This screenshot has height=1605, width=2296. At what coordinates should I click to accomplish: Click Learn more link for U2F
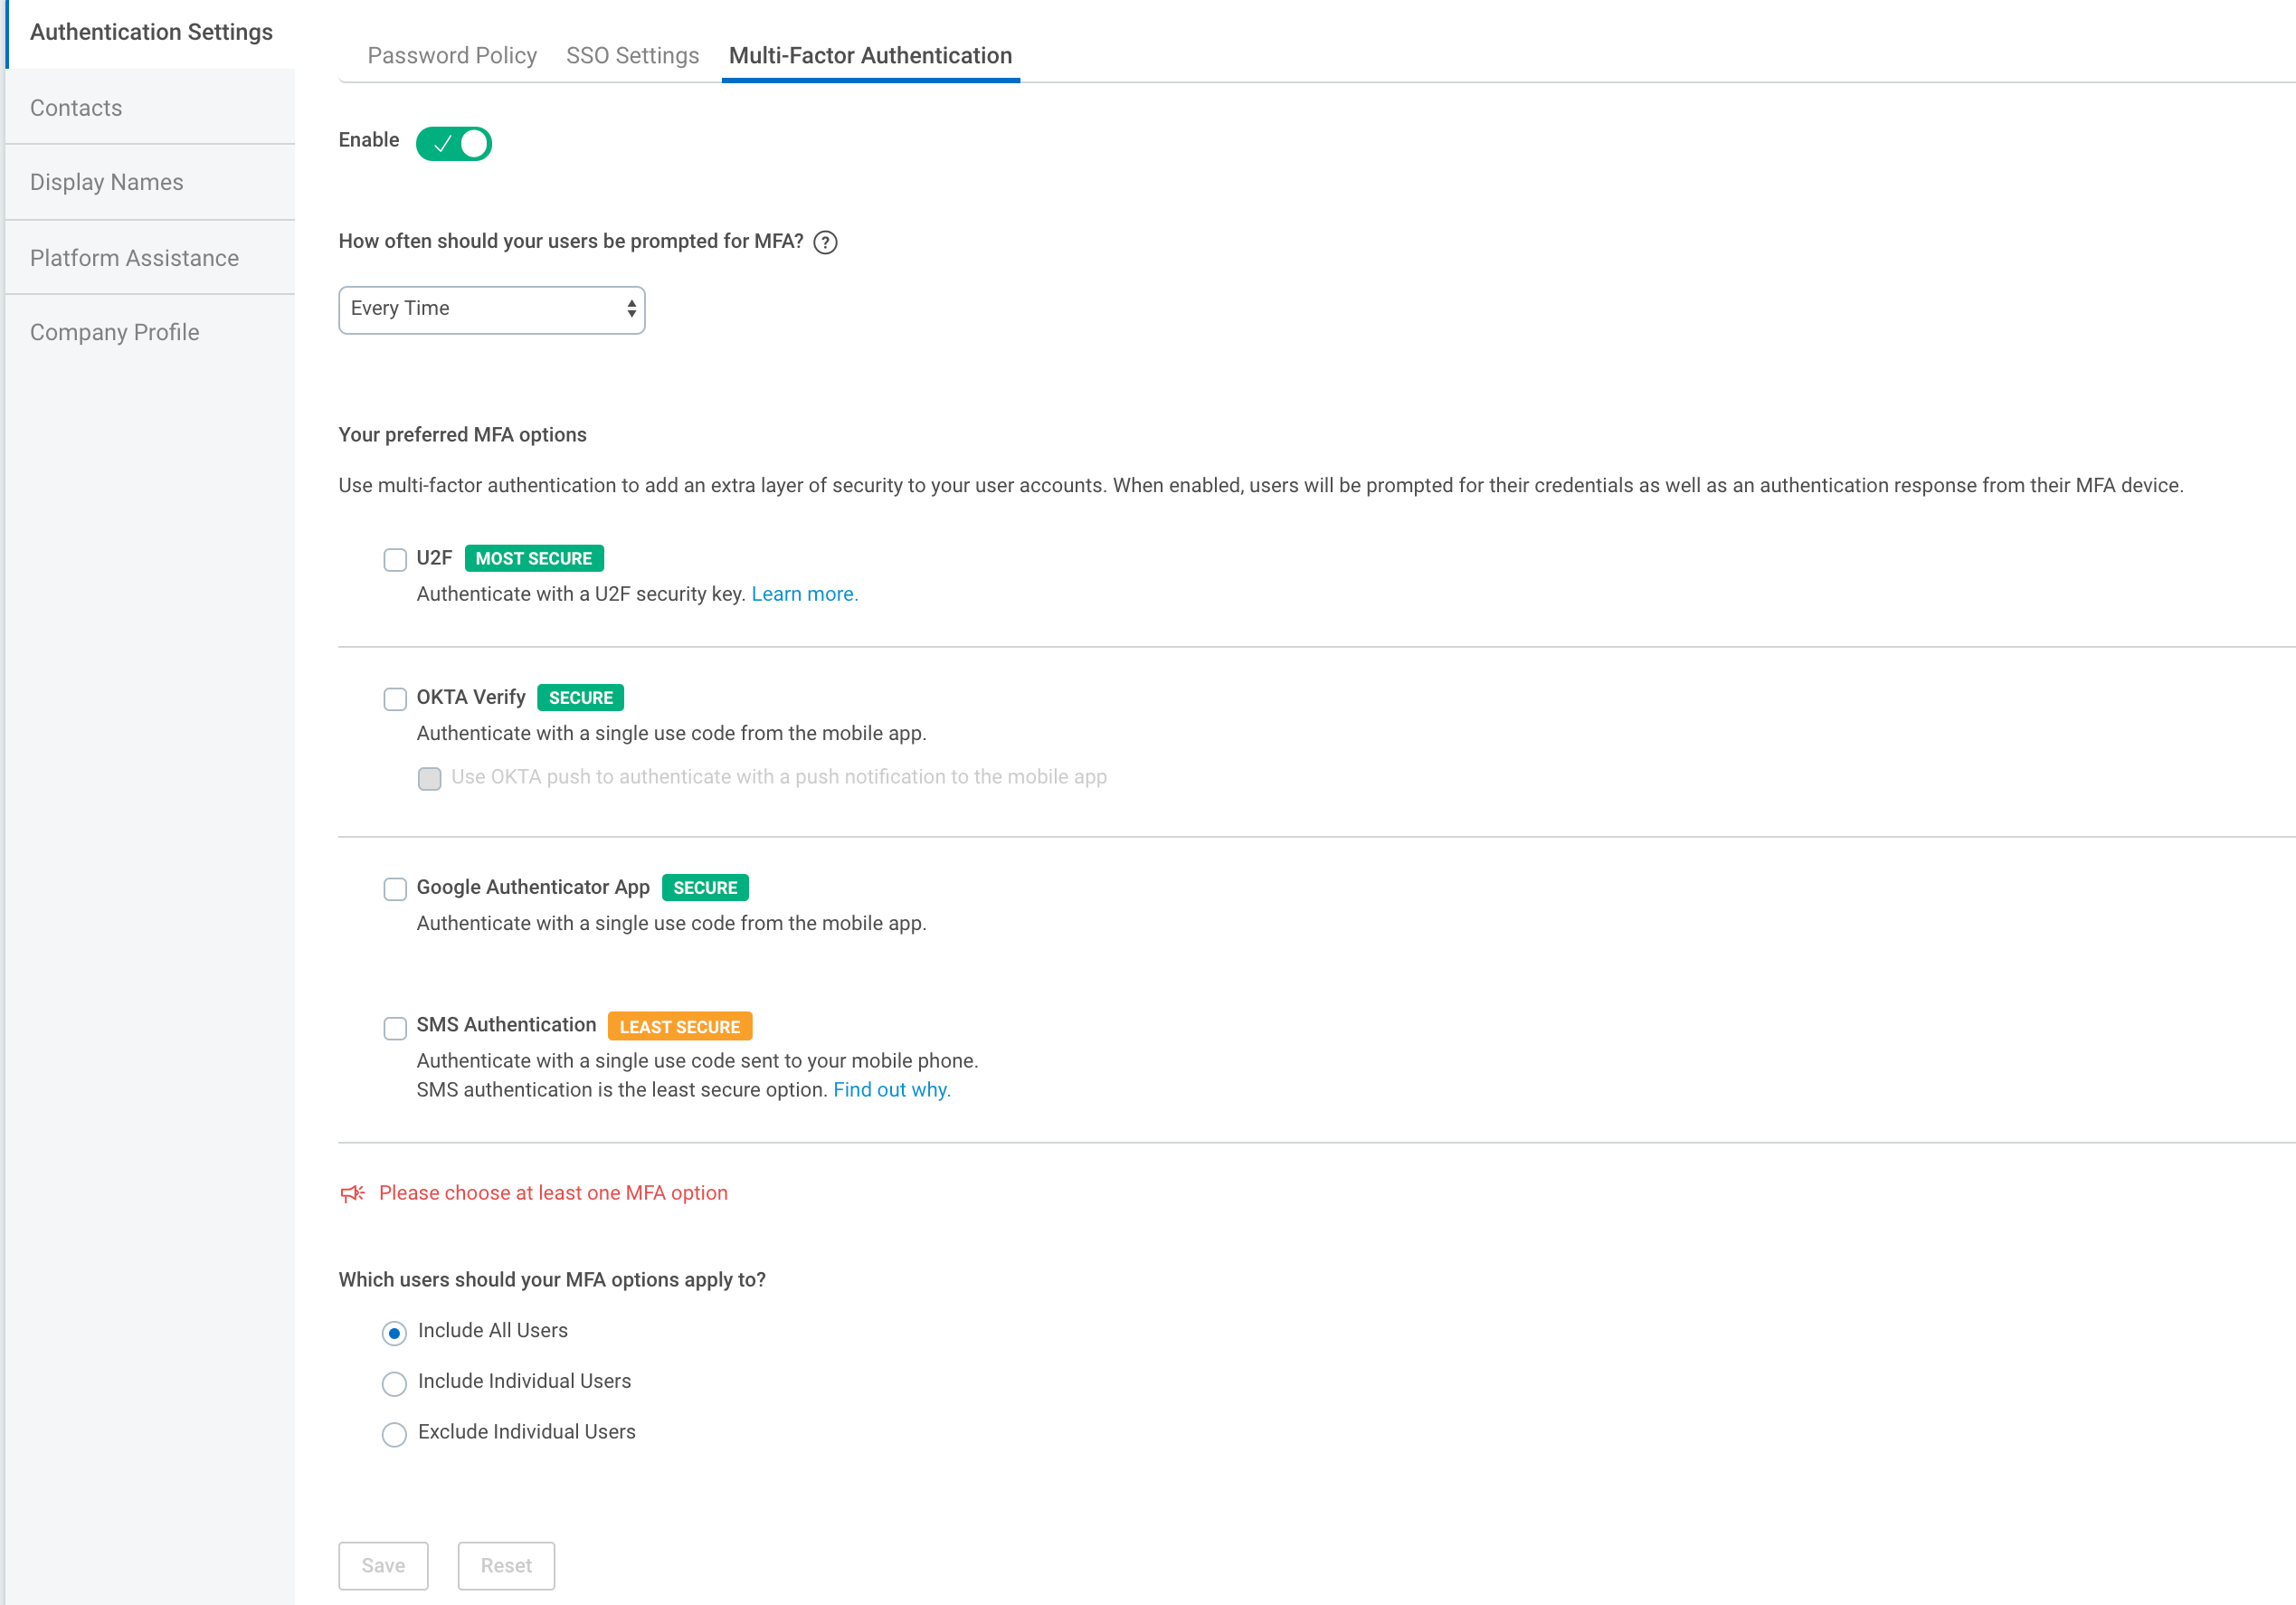(x=804, y=594)
